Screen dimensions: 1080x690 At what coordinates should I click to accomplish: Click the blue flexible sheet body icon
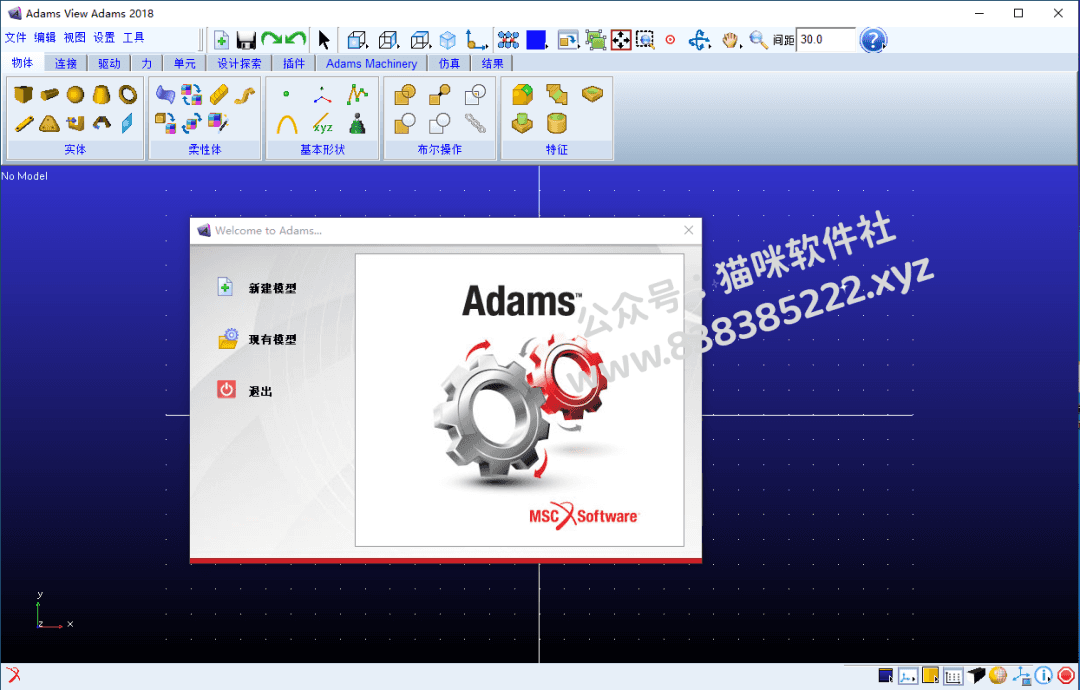point(165,94)
